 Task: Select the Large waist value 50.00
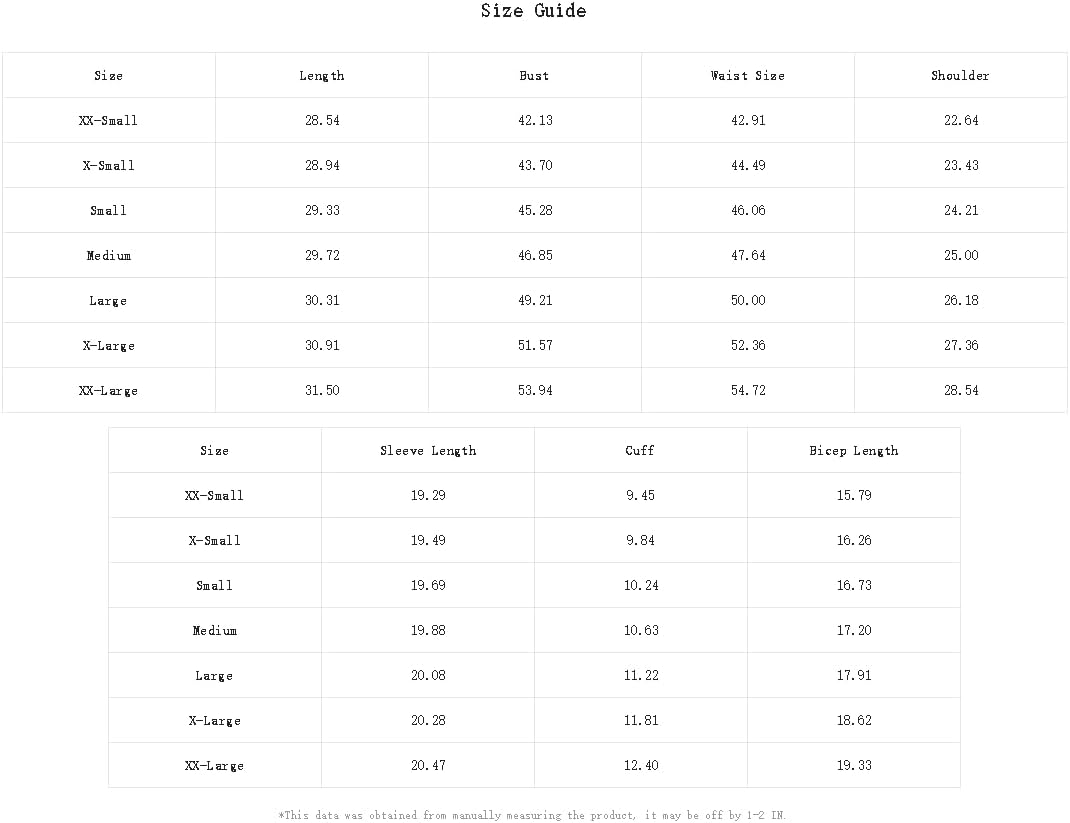click(x=748, y=301)
